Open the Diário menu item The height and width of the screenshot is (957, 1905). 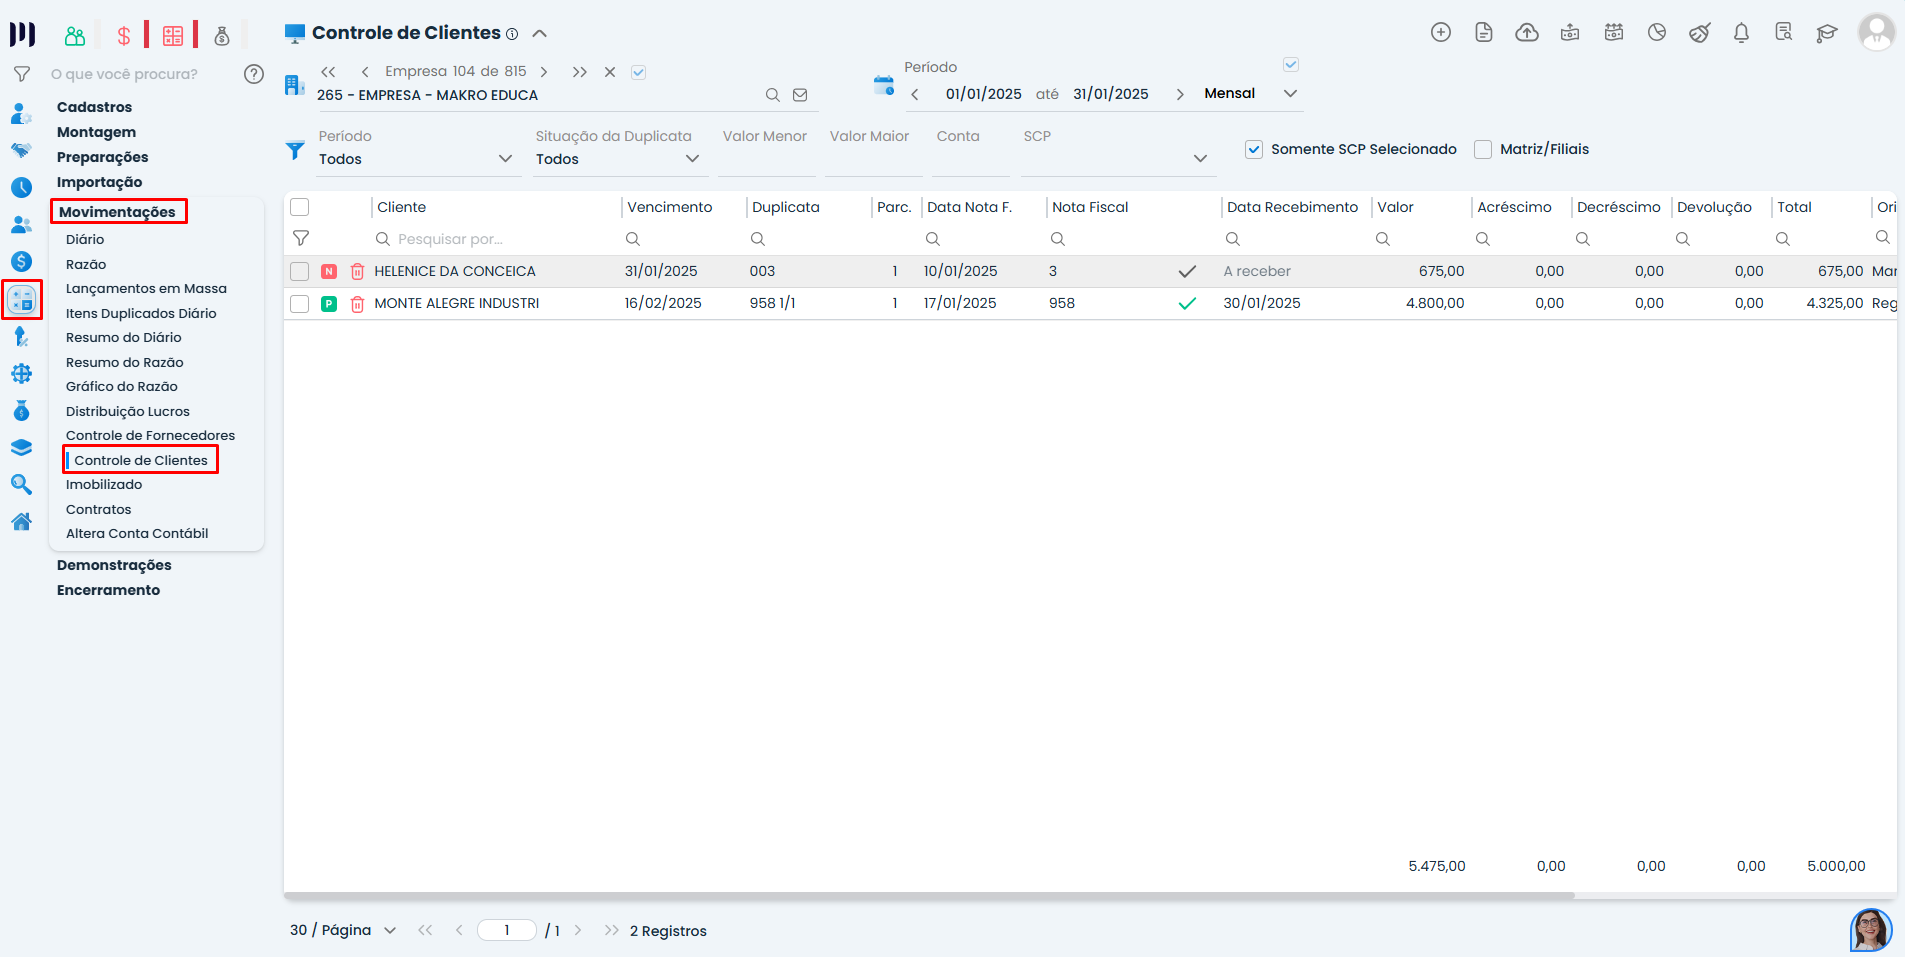(x=85, y=240)
